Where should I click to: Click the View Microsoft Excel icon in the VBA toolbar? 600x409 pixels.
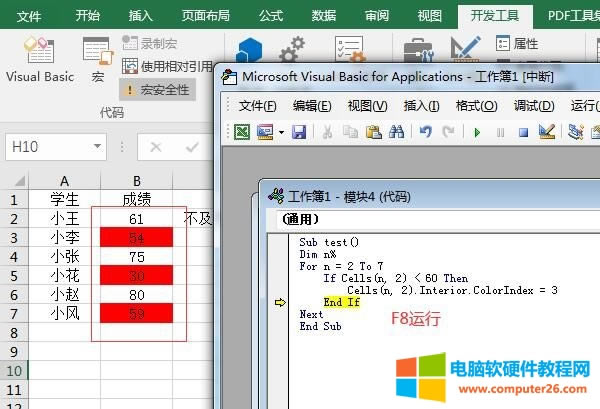[x=242, y=132]
